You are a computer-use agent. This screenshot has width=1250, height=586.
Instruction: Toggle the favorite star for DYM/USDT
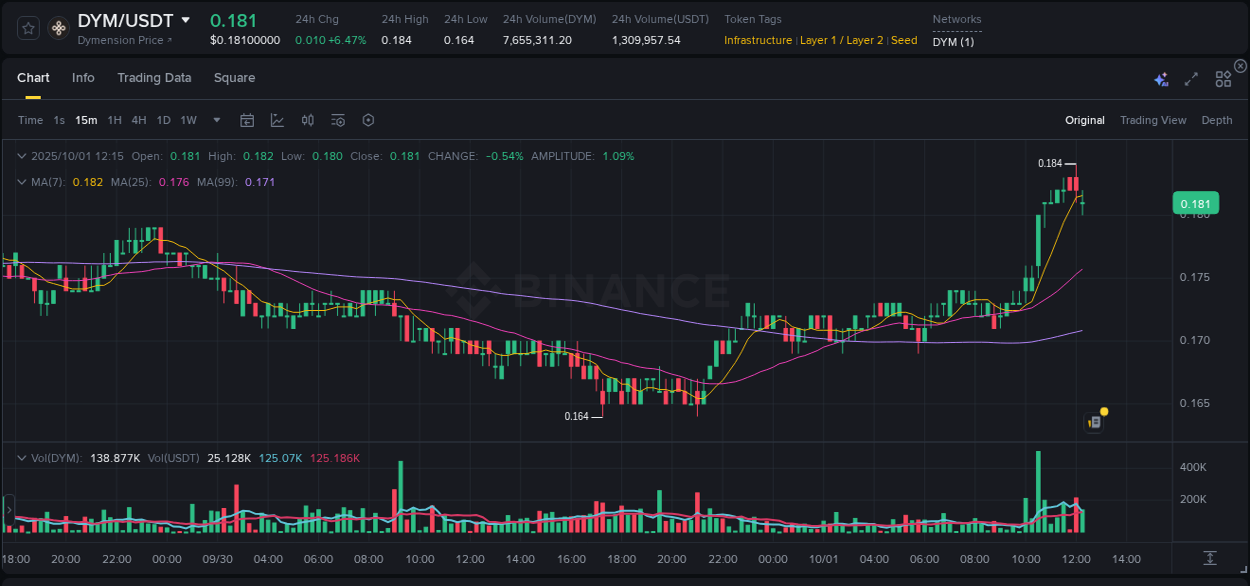[27, 28]
